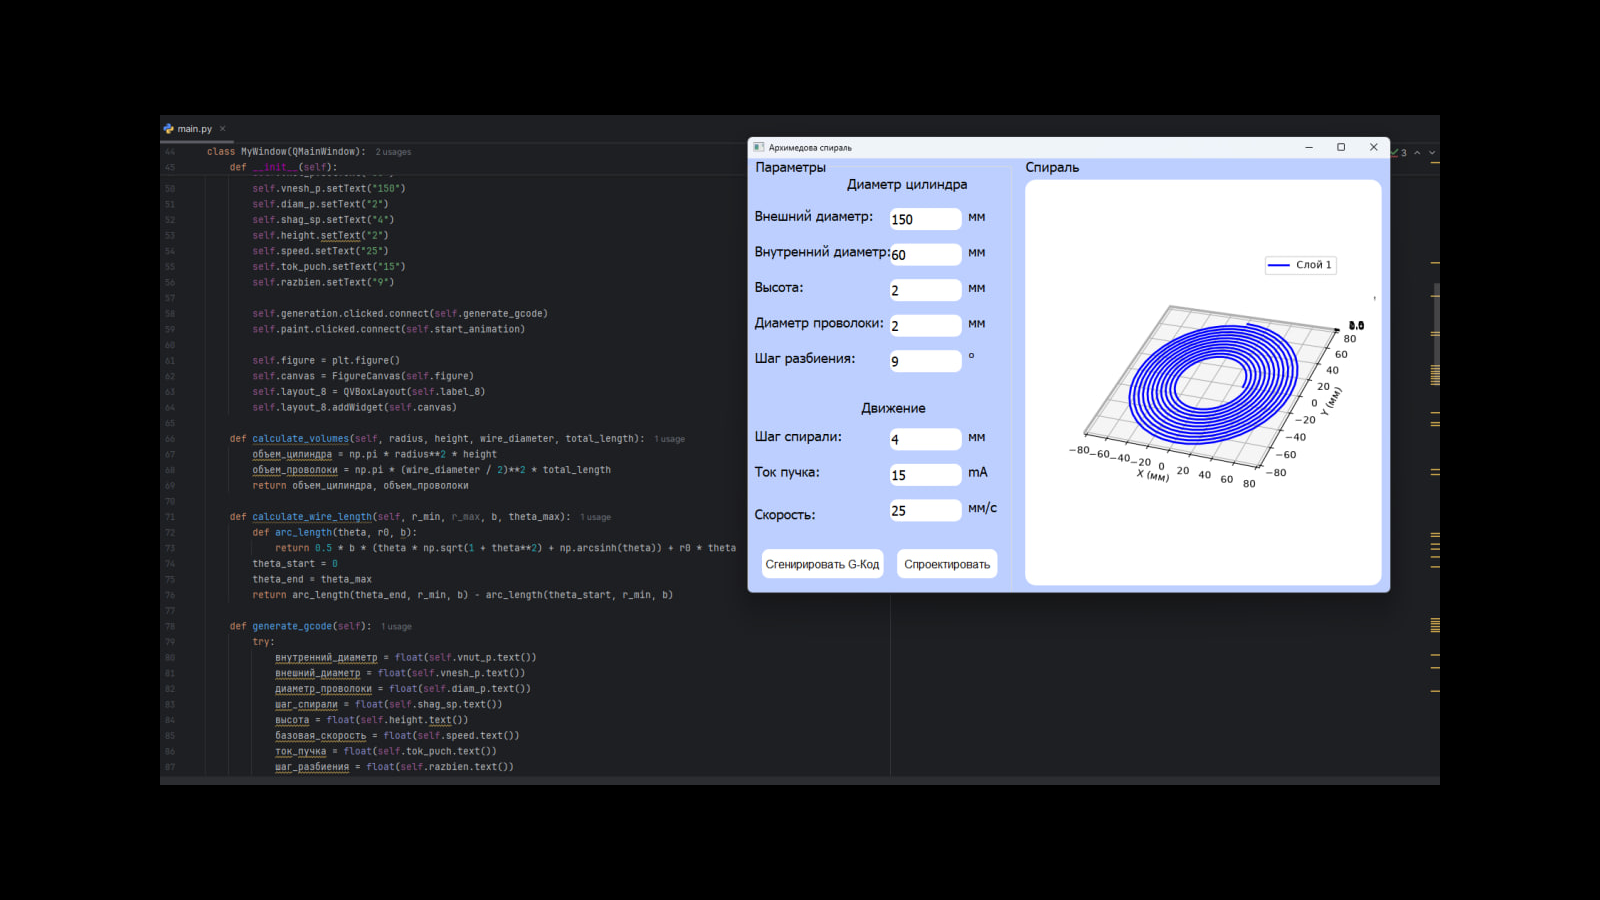
Task: Click the Сгенирировать G-Код button
Action: [x=822, y=564]
